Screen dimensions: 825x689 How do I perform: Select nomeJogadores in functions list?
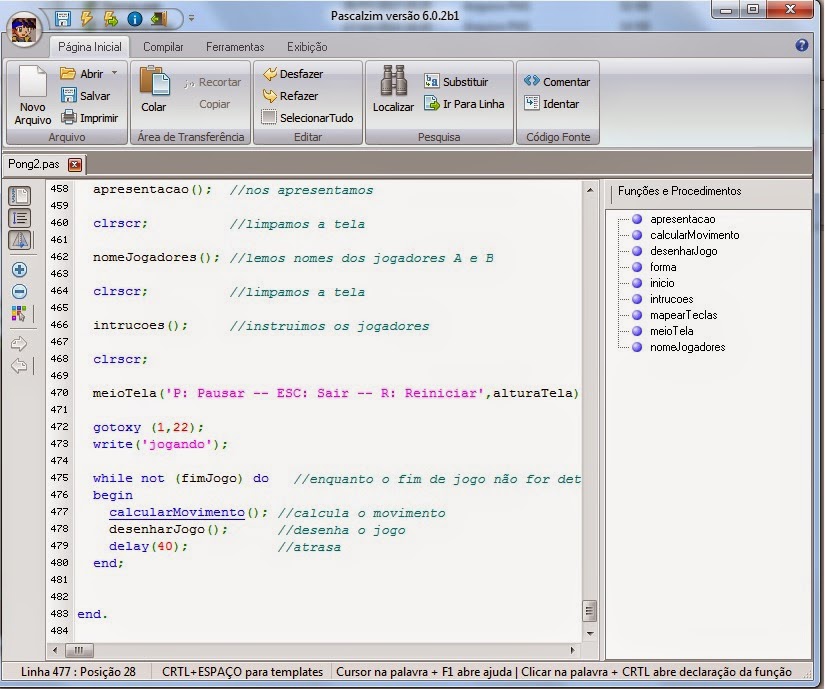687,347
